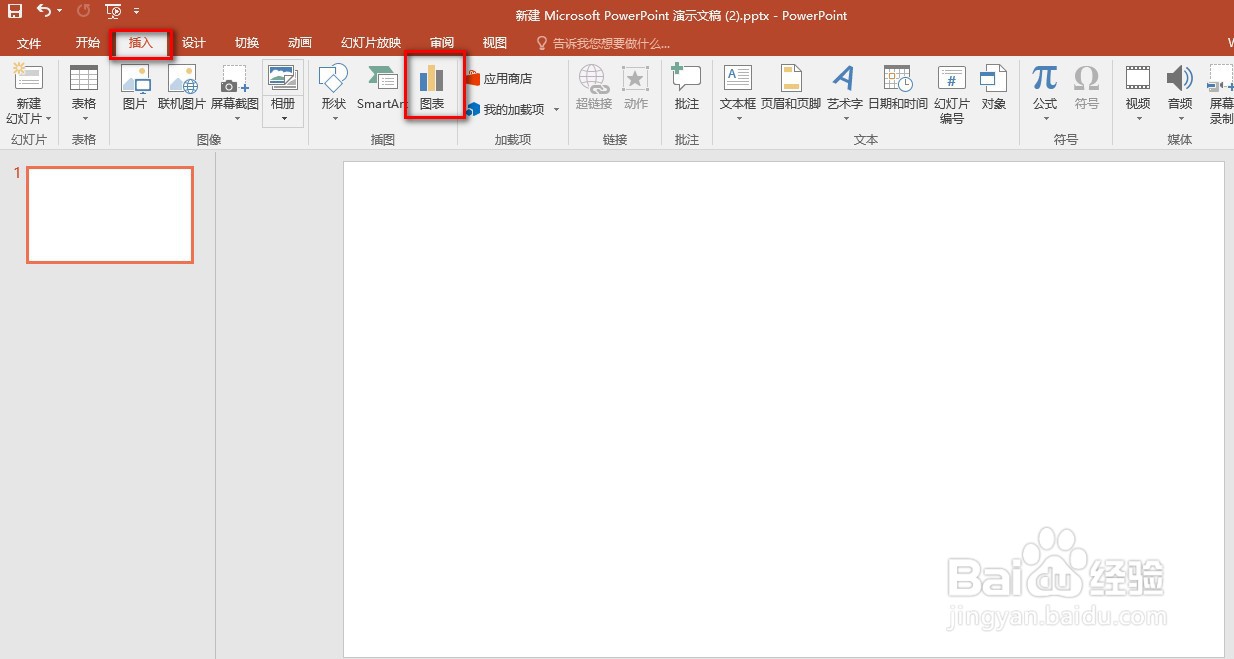Switch to the 视图 ribbon tab
The width and height of the screenshot is (1234, 659).
click(x=495, y=43)
